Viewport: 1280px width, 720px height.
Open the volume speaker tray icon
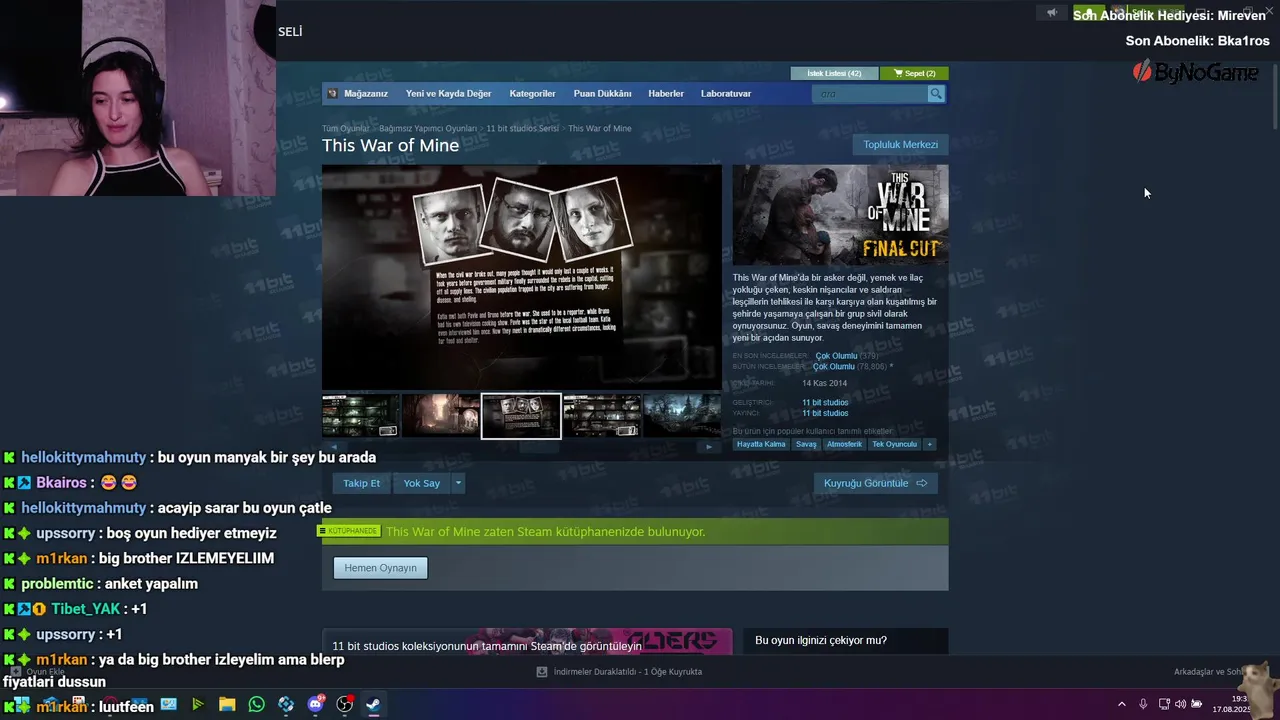pyautogui.click(x=1180, y=704)
